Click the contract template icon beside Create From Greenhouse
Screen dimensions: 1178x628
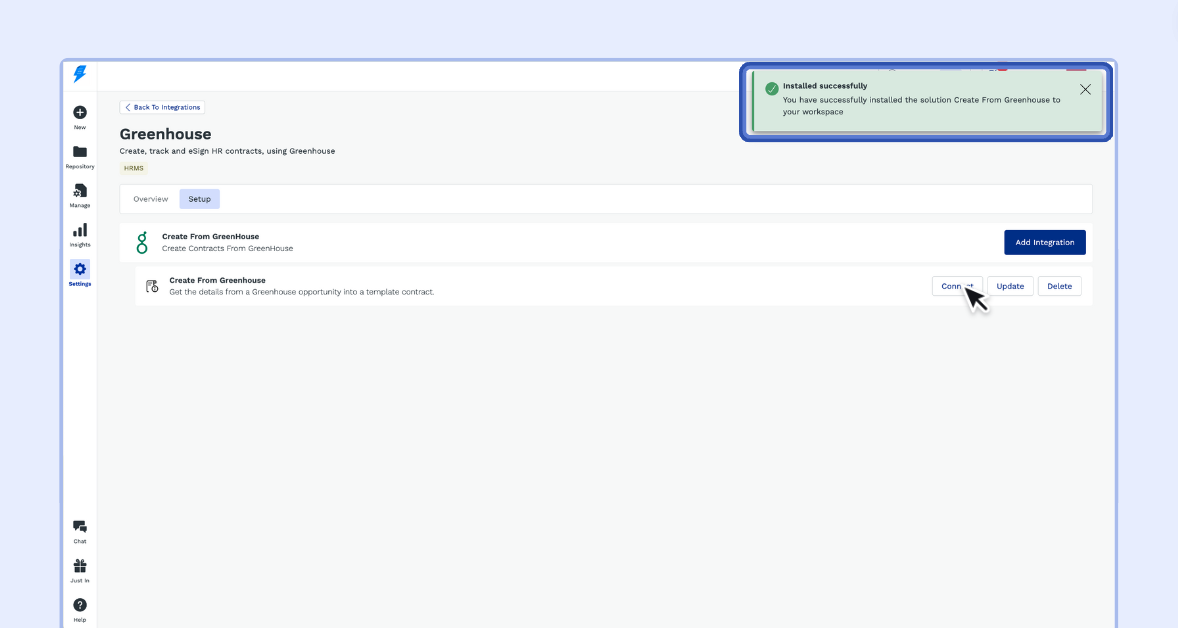152,286
